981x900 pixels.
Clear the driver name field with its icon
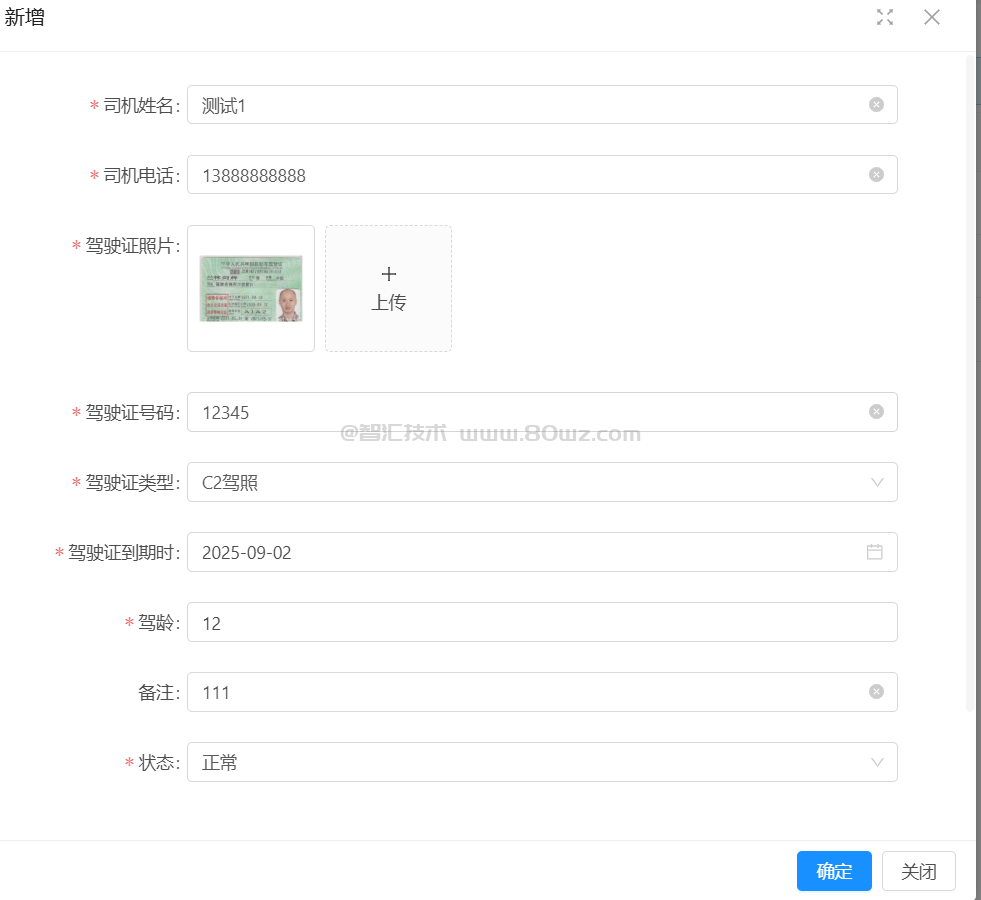pyautogui.click(x=876, y=104)
